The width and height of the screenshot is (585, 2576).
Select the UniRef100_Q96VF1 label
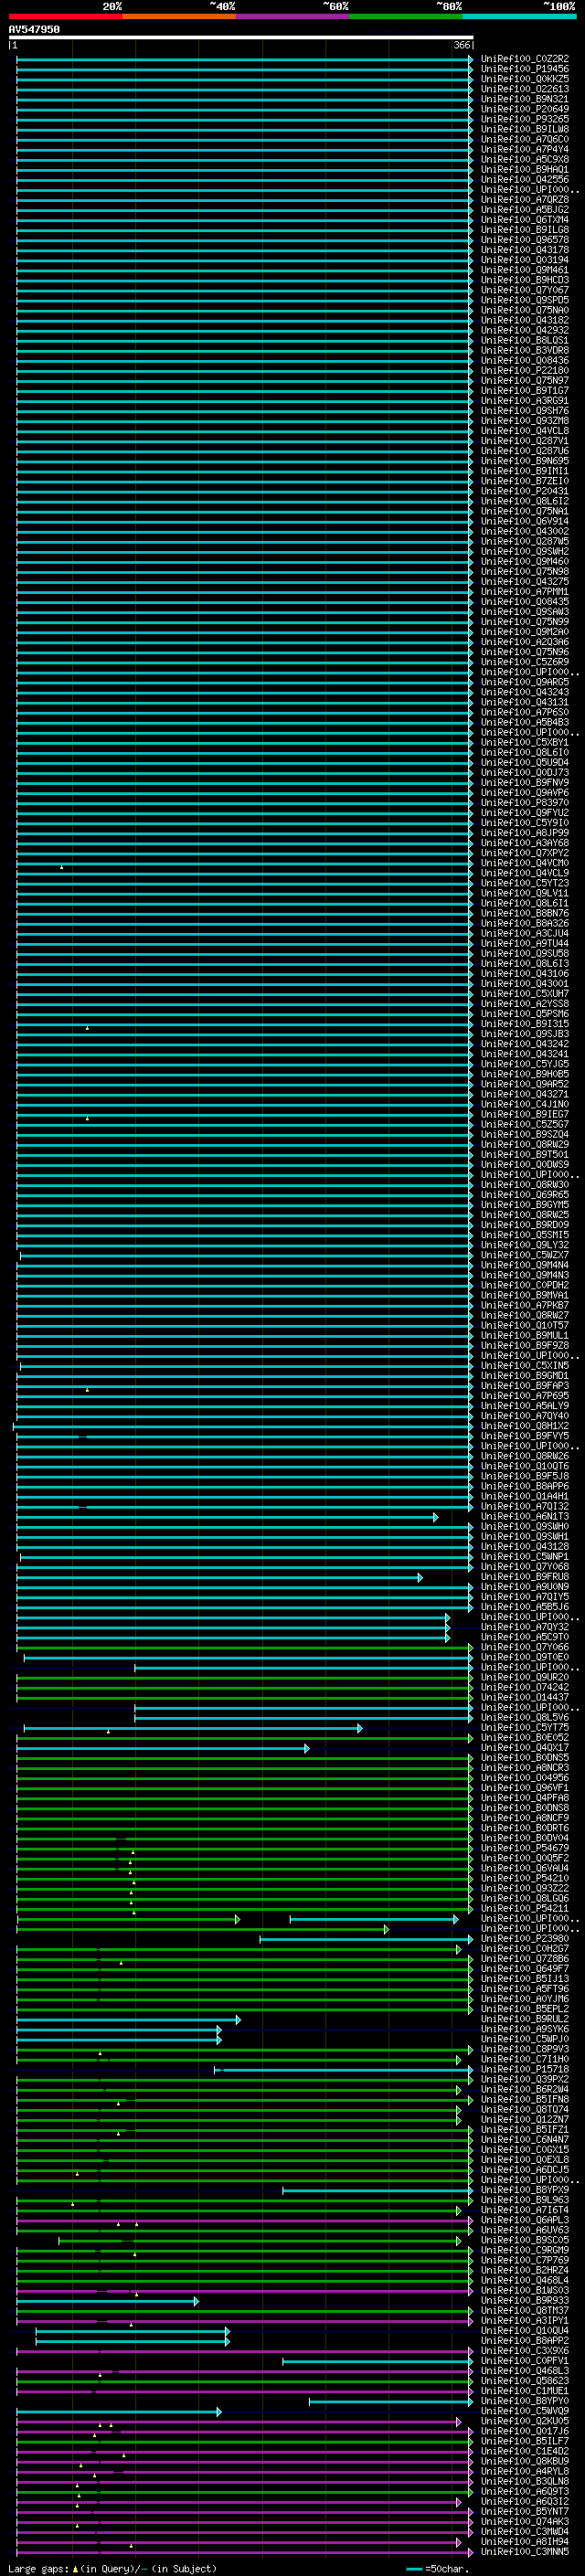pyautogui.click(x=525, y=1788)
